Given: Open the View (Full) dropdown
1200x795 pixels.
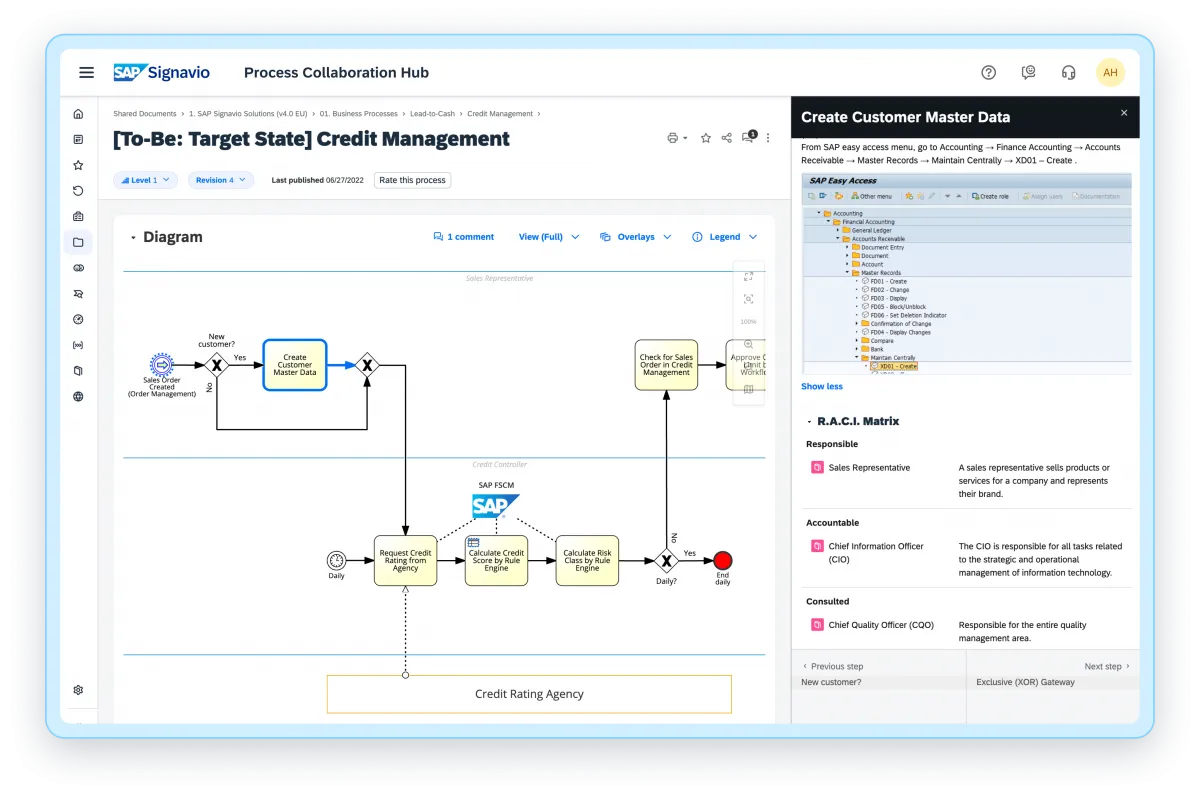Looking at the screenshot, I should (x=548, y=237).
